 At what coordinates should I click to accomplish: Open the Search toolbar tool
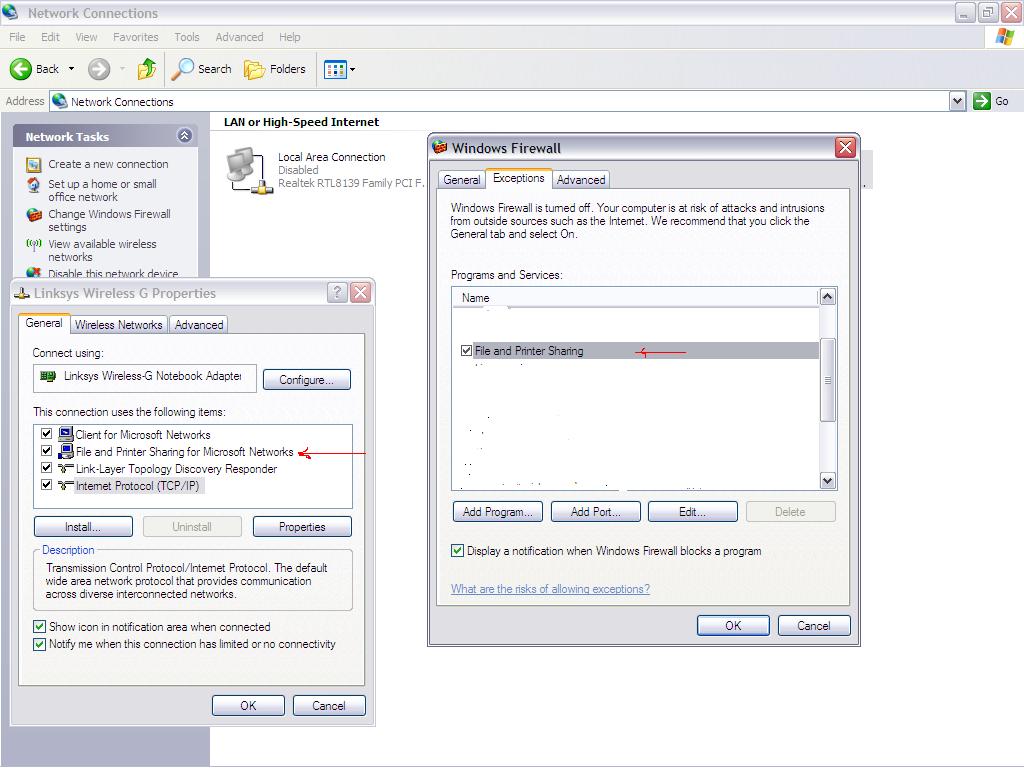click(x=201, y=69)
